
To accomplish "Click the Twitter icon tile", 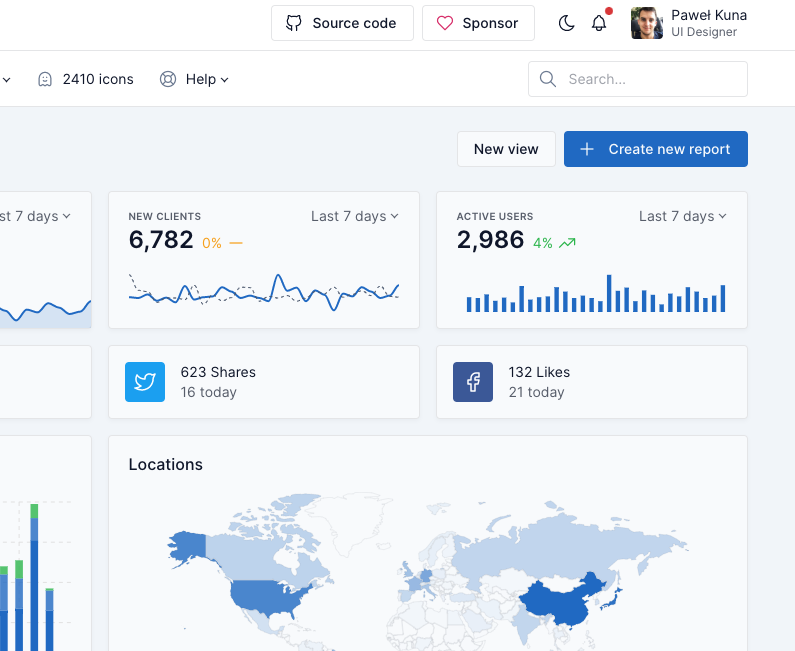I will [145, 382].
